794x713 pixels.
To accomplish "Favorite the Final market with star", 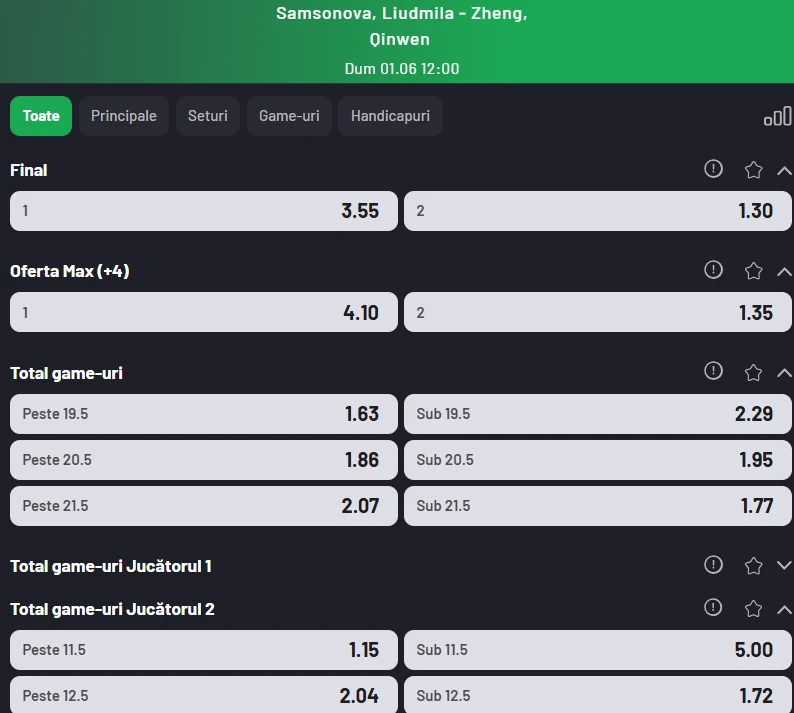I will click(x=753, y=170).
